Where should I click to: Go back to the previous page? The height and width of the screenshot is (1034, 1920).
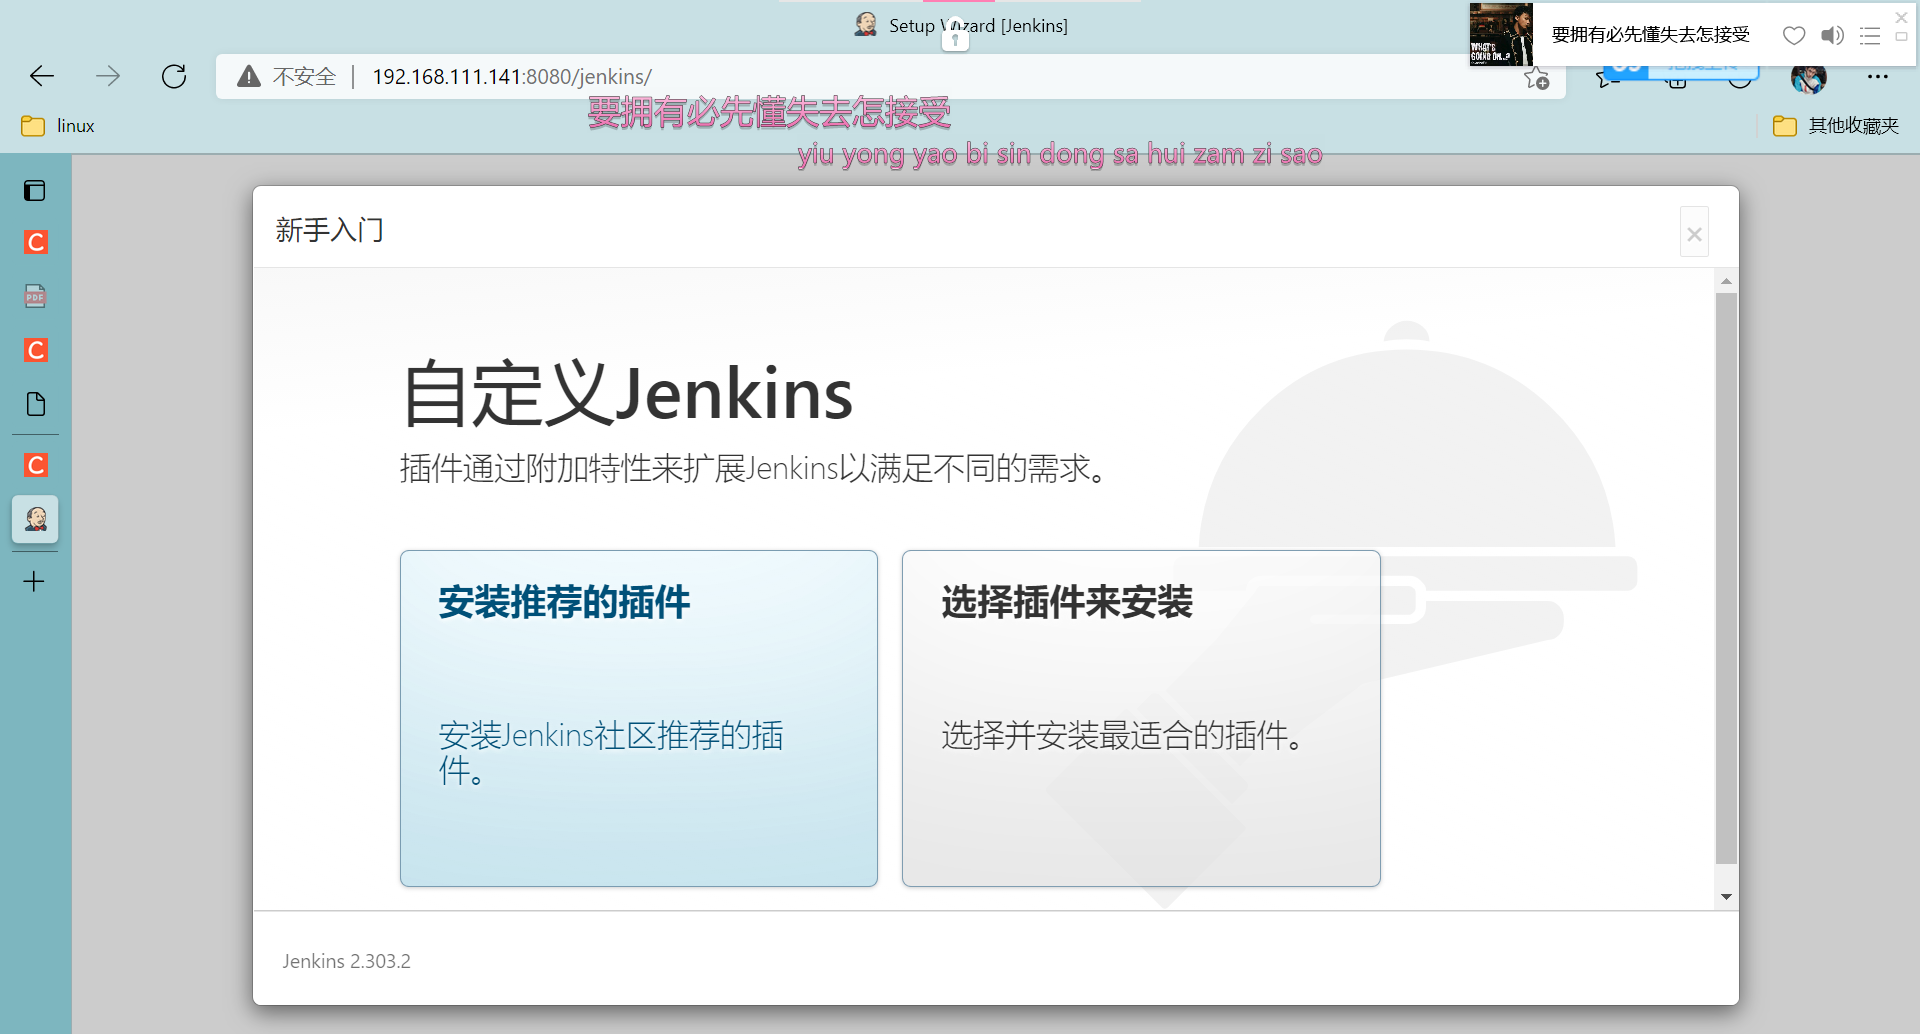(x=42, y=76)
